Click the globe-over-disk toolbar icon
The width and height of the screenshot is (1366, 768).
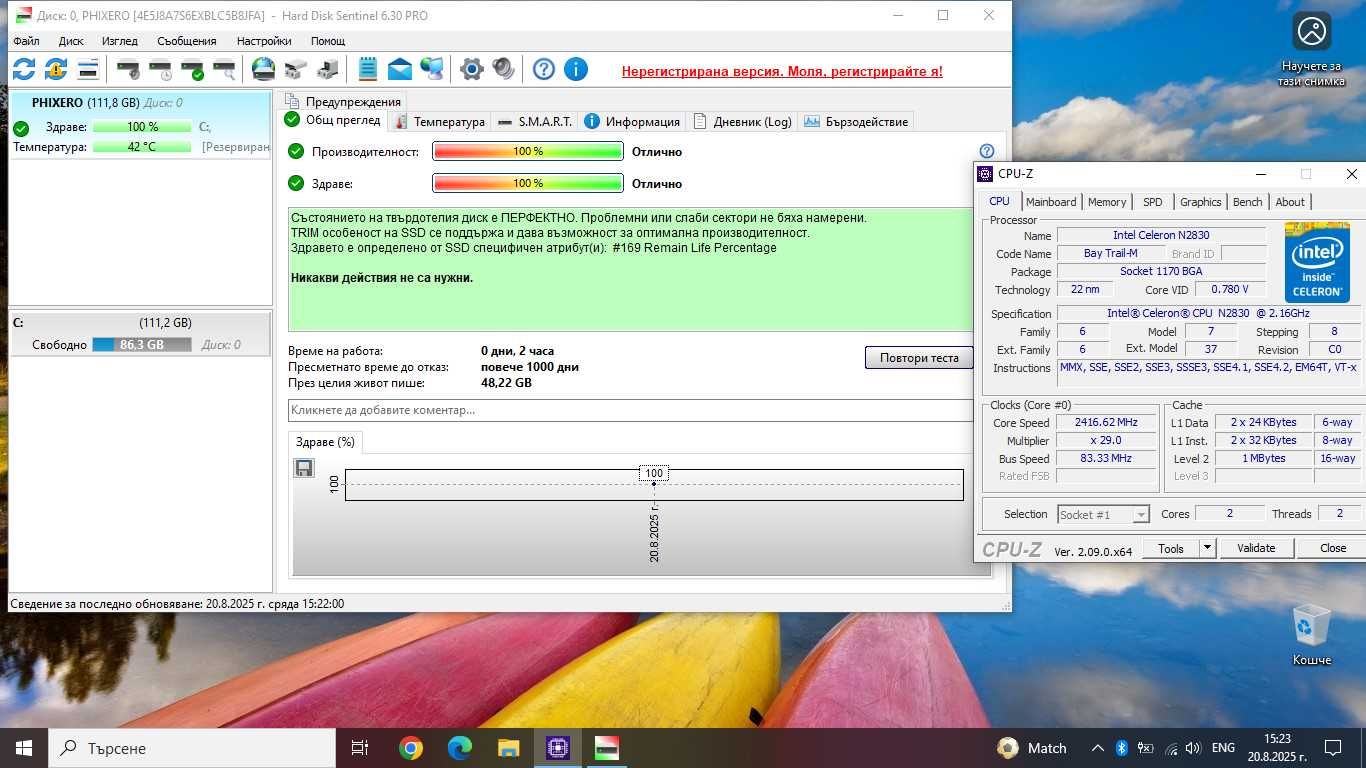(x=263, y=69)
